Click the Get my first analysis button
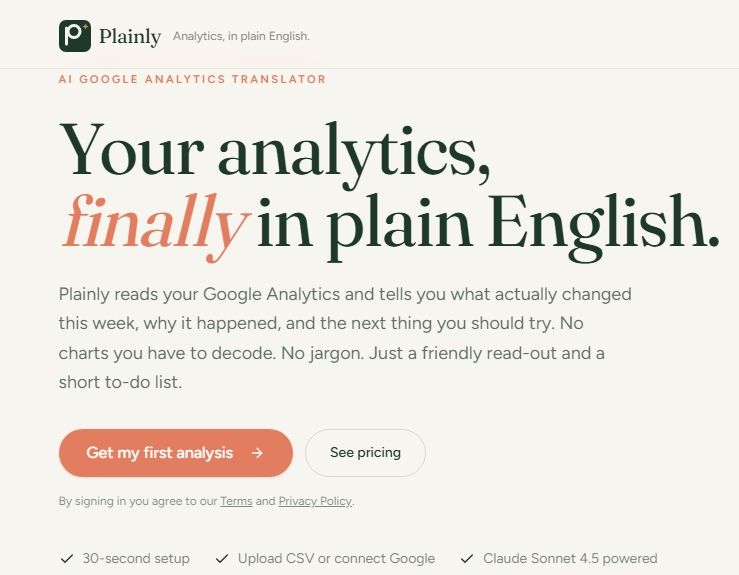The width and height of the screenshot is (739, 575). (x=176, y=452)
